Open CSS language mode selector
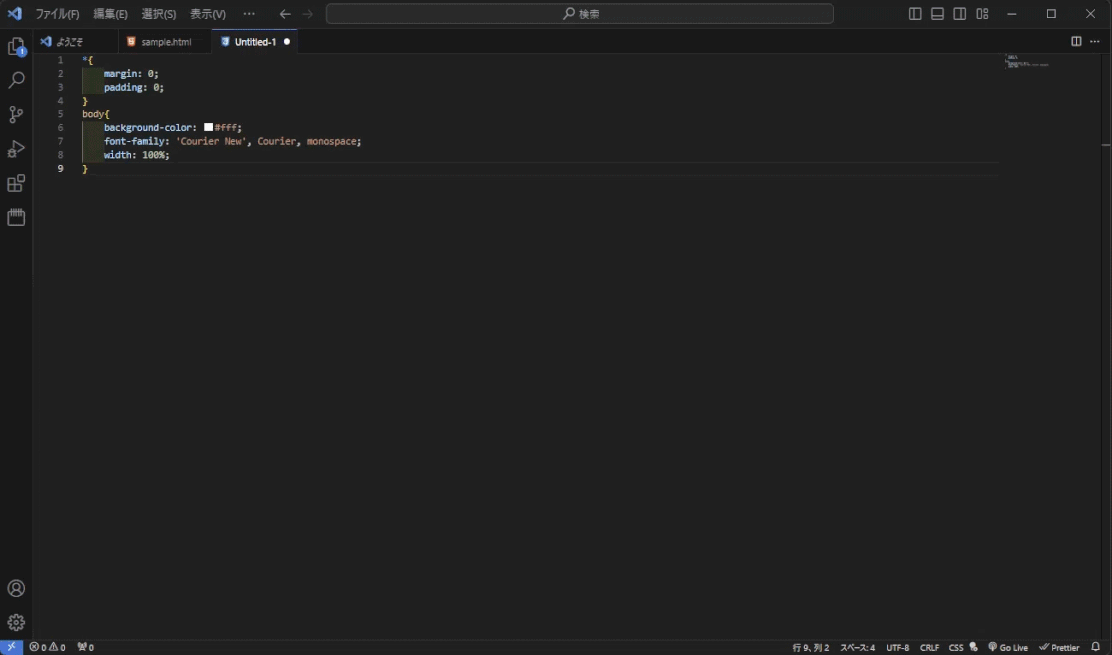1112x655 pixels. (955, 647)
